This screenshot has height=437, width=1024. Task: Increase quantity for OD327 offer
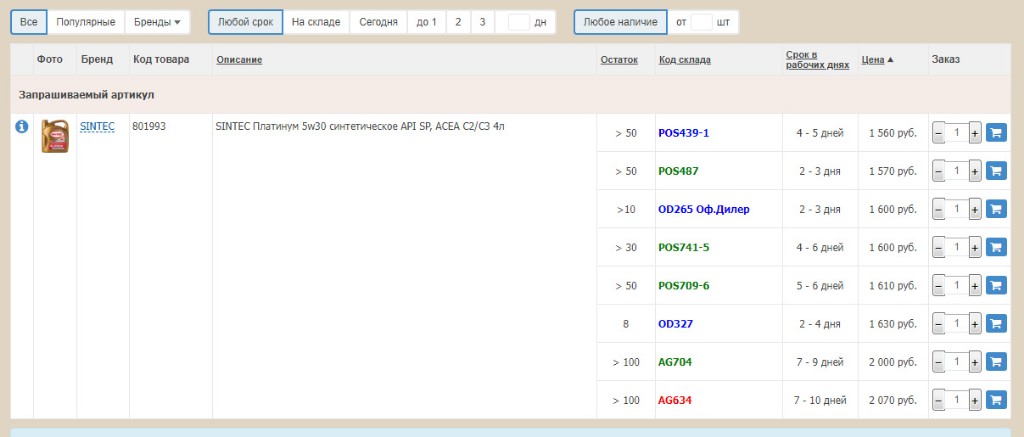pos(975,324)
